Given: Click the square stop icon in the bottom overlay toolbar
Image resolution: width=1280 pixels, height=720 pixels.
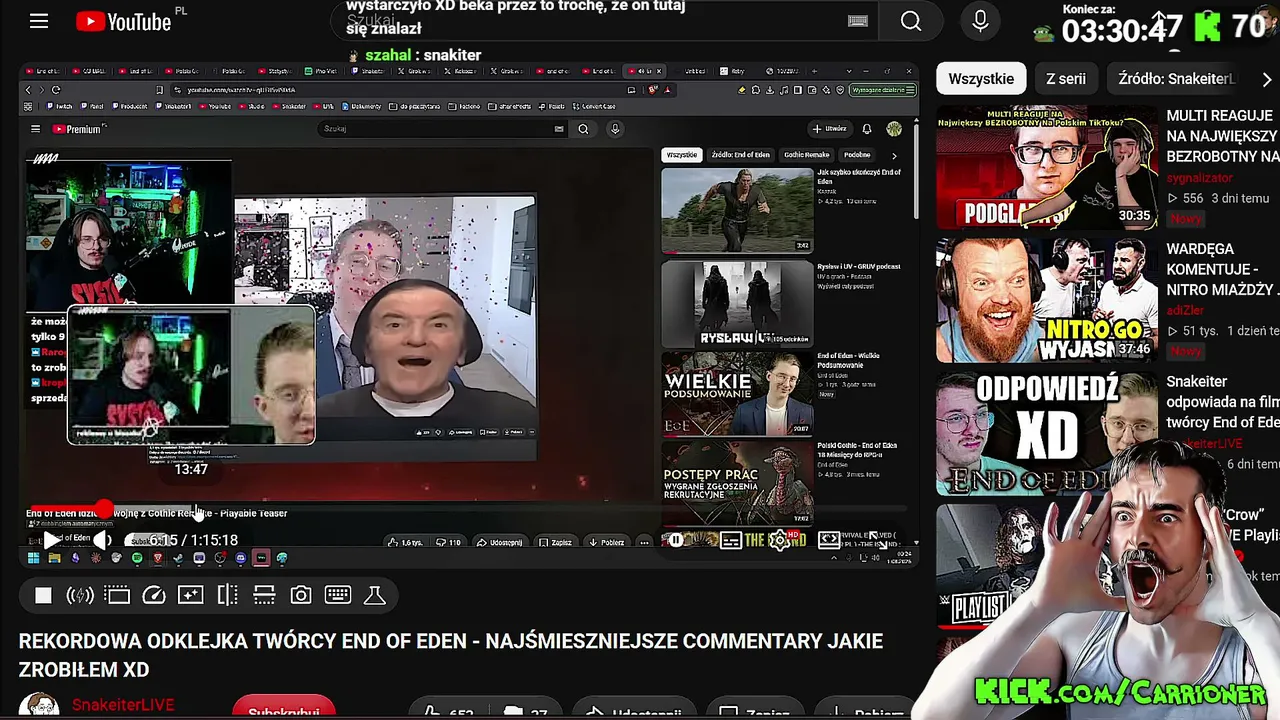Looking at the screenshot, I should [x=43, y=596].
